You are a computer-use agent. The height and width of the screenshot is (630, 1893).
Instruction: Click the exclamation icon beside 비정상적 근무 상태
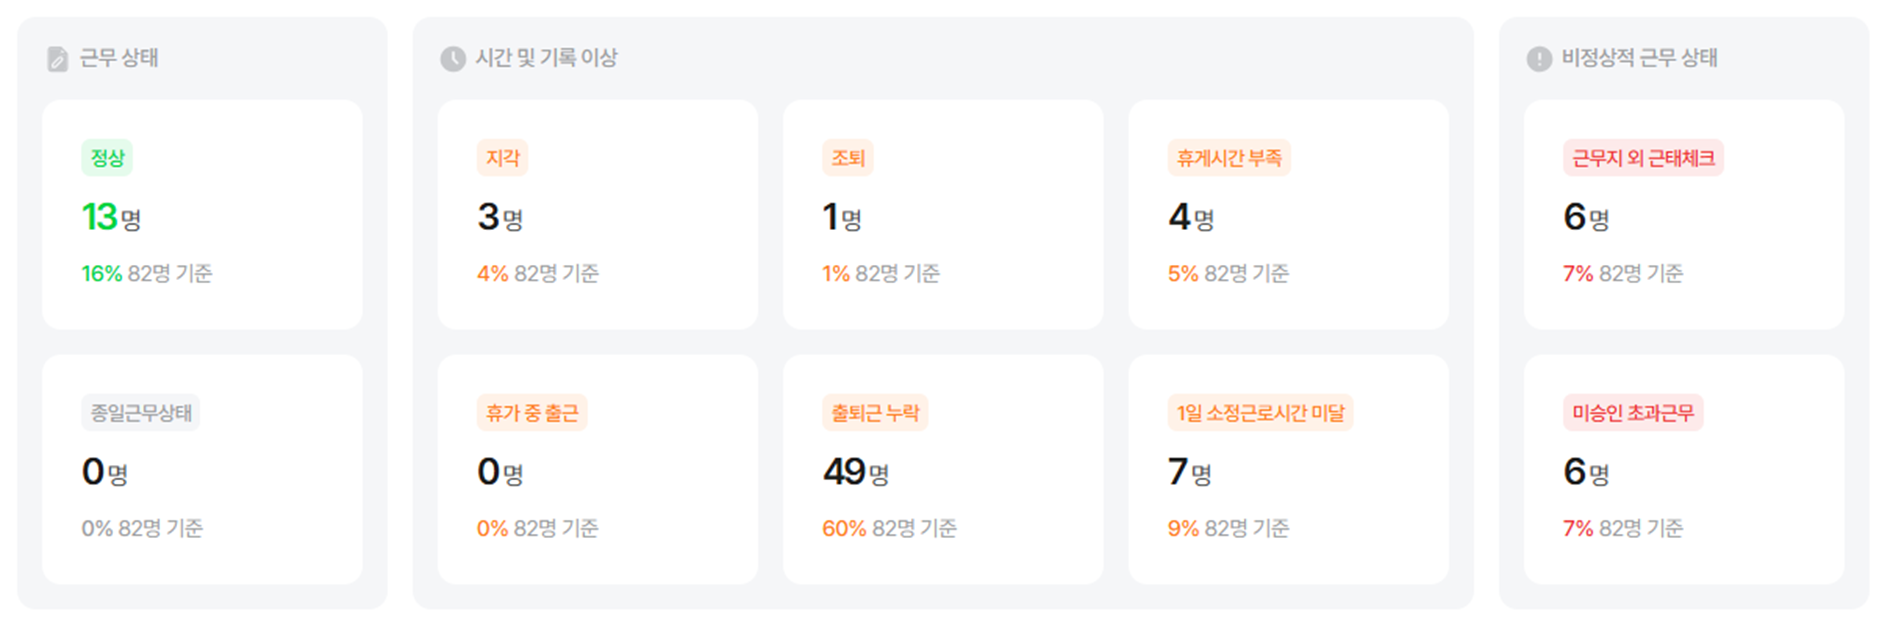point(1539,59)
